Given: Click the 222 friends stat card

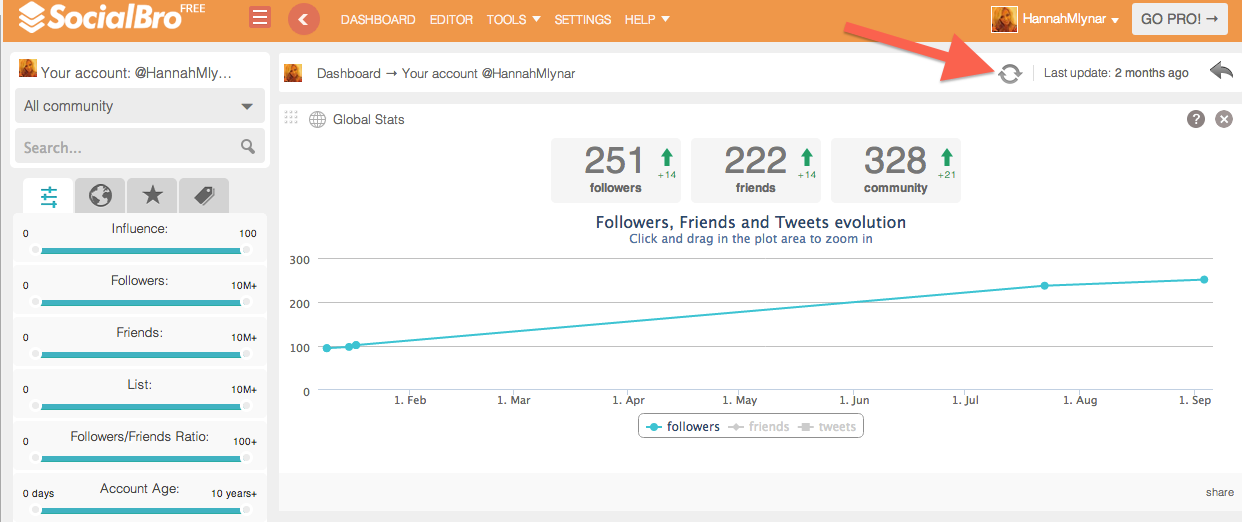Looking at the screenshot, I should pyautogui.click(x=756, y=170).
